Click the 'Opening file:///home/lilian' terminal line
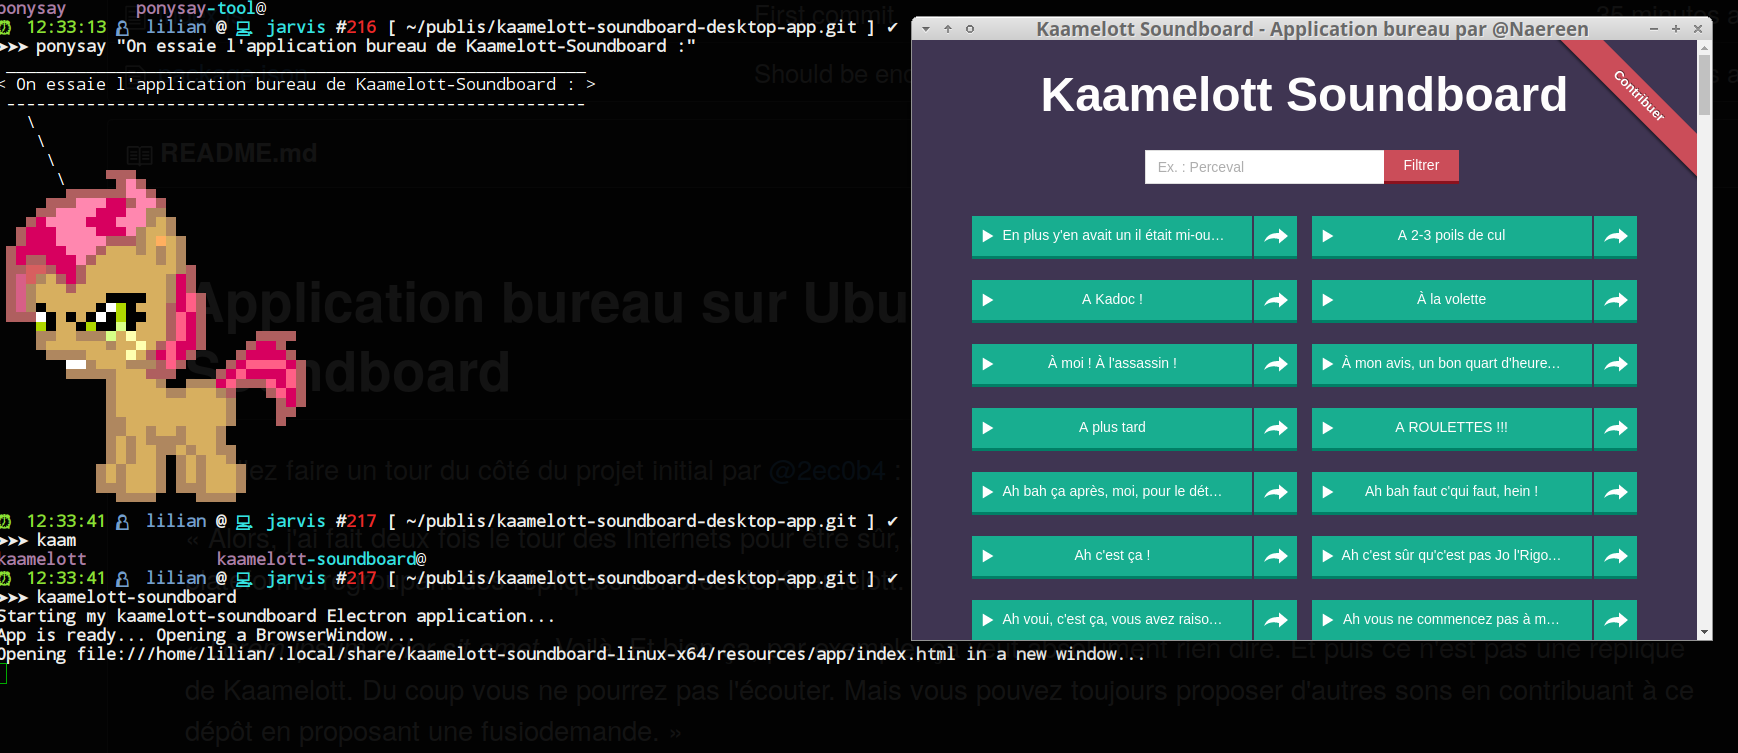Screen dimensions: 1738x753 pos(572,654)
